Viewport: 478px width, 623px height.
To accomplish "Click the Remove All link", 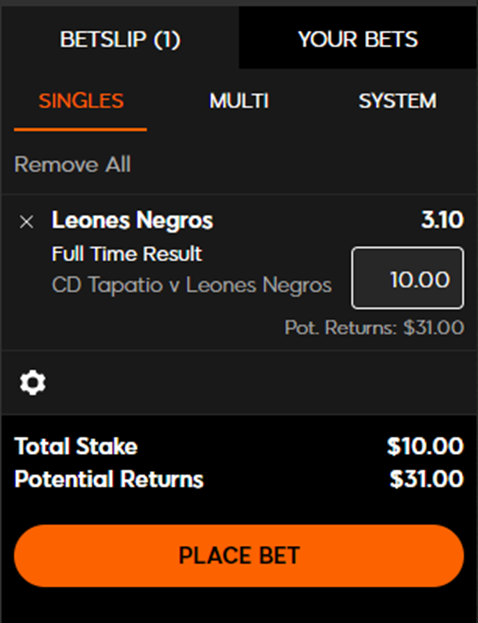I will point(72,164).
